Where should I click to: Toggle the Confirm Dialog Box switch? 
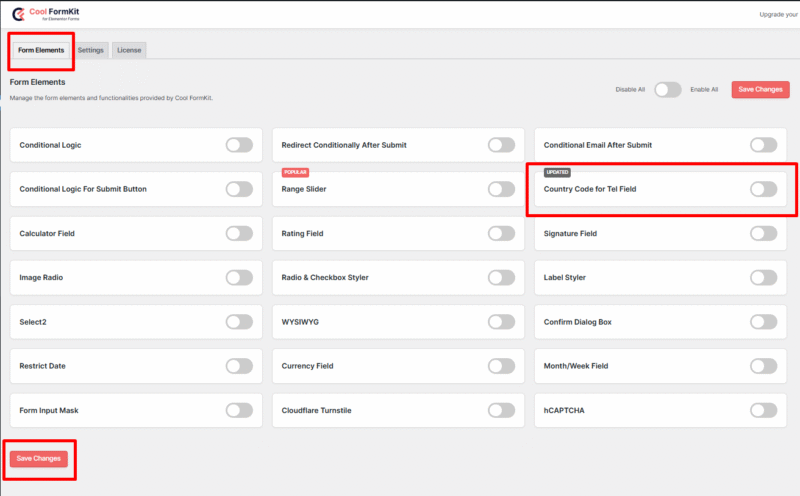click(x=763, y=322)
